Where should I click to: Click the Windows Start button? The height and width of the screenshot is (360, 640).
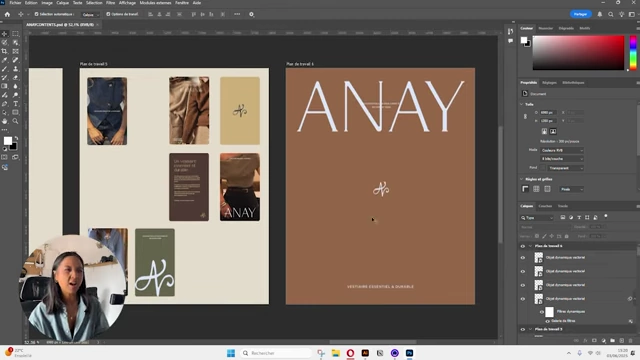(231, 353)
